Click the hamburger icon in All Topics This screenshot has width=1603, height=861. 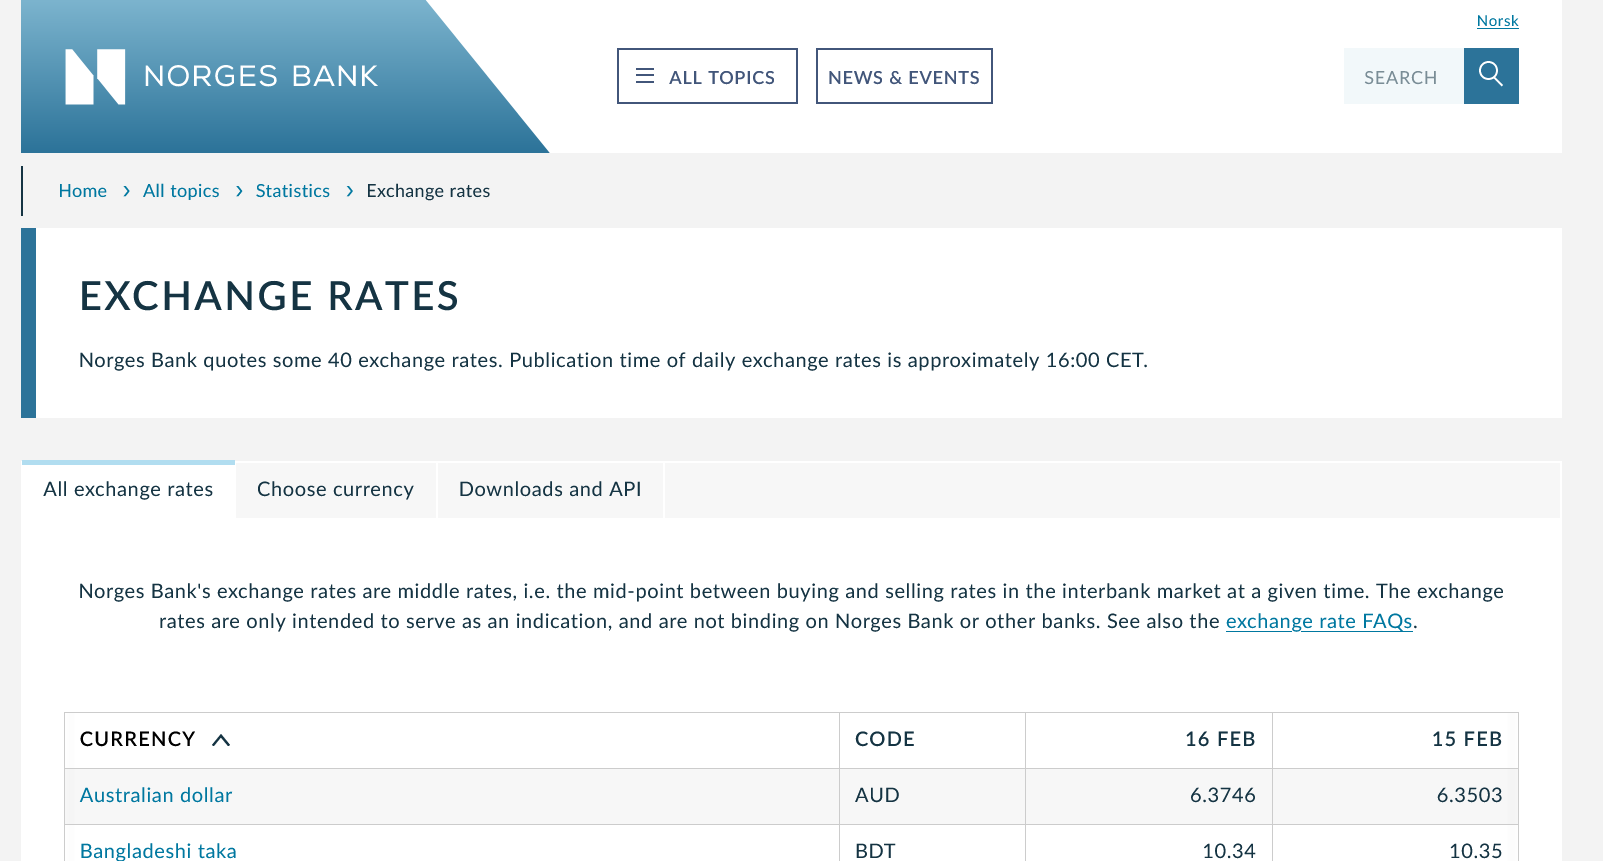point(645,76)
